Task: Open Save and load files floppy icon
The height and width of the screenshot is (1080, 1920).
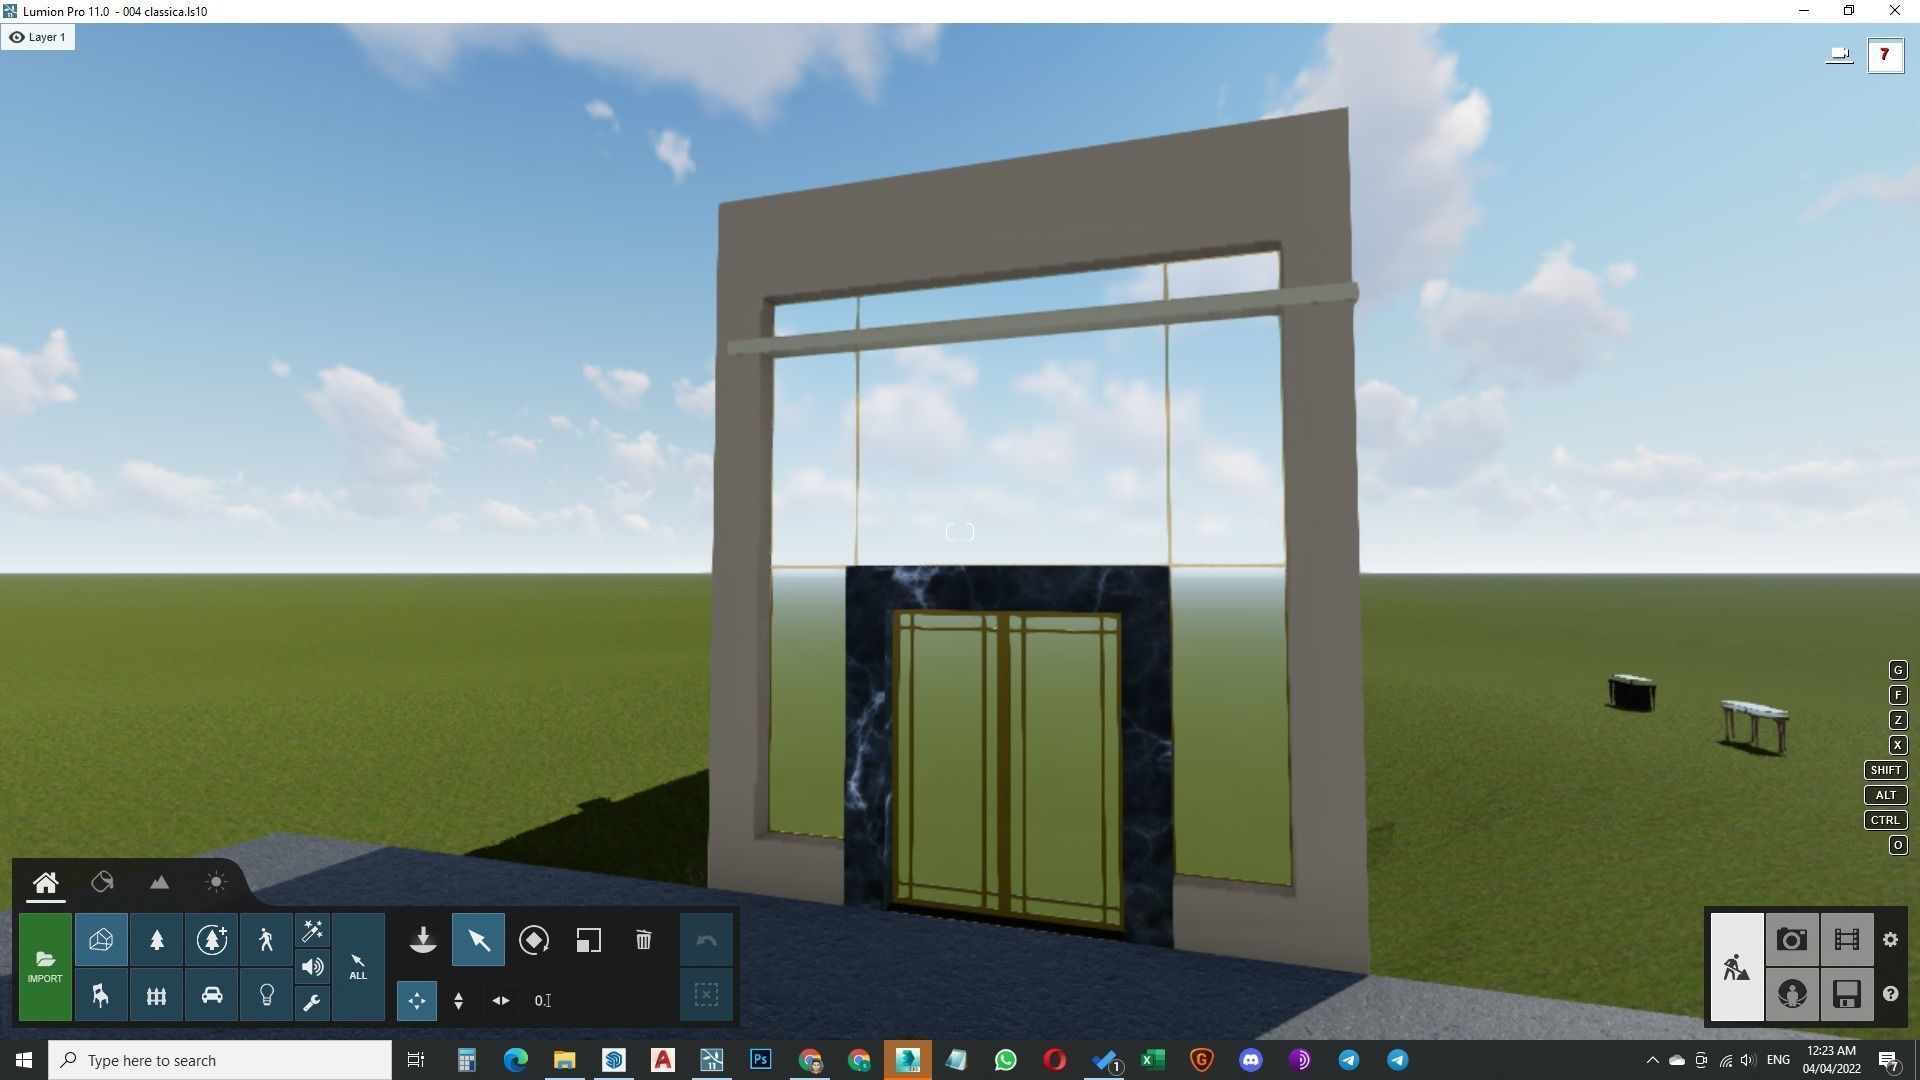Action: 1846,995
